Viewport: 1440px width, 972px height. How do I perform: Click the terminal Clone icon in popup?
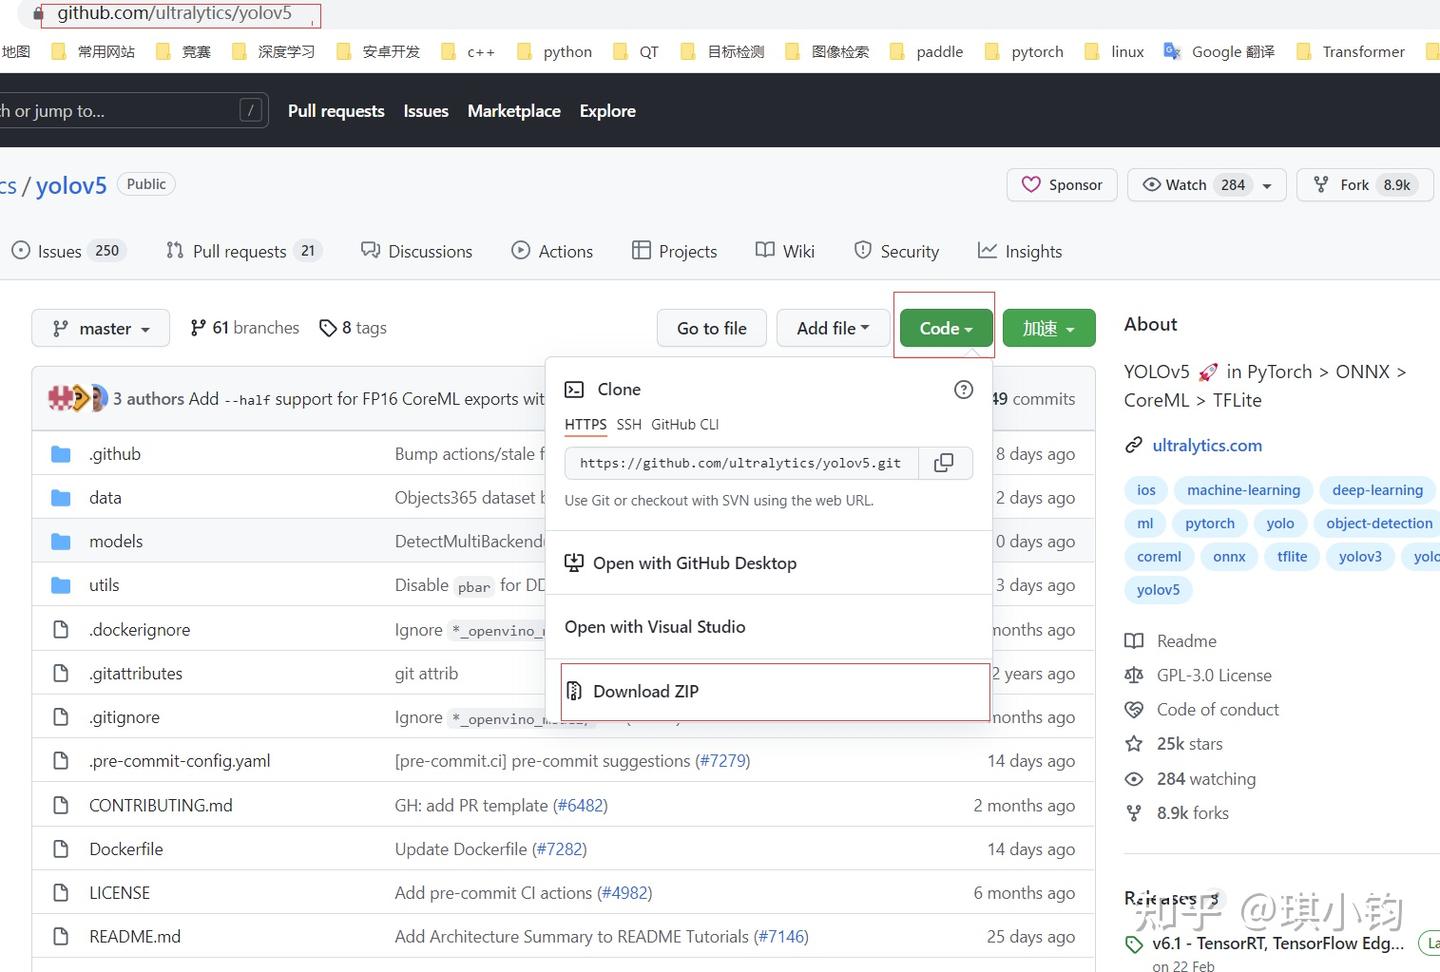tap(574, 390)
